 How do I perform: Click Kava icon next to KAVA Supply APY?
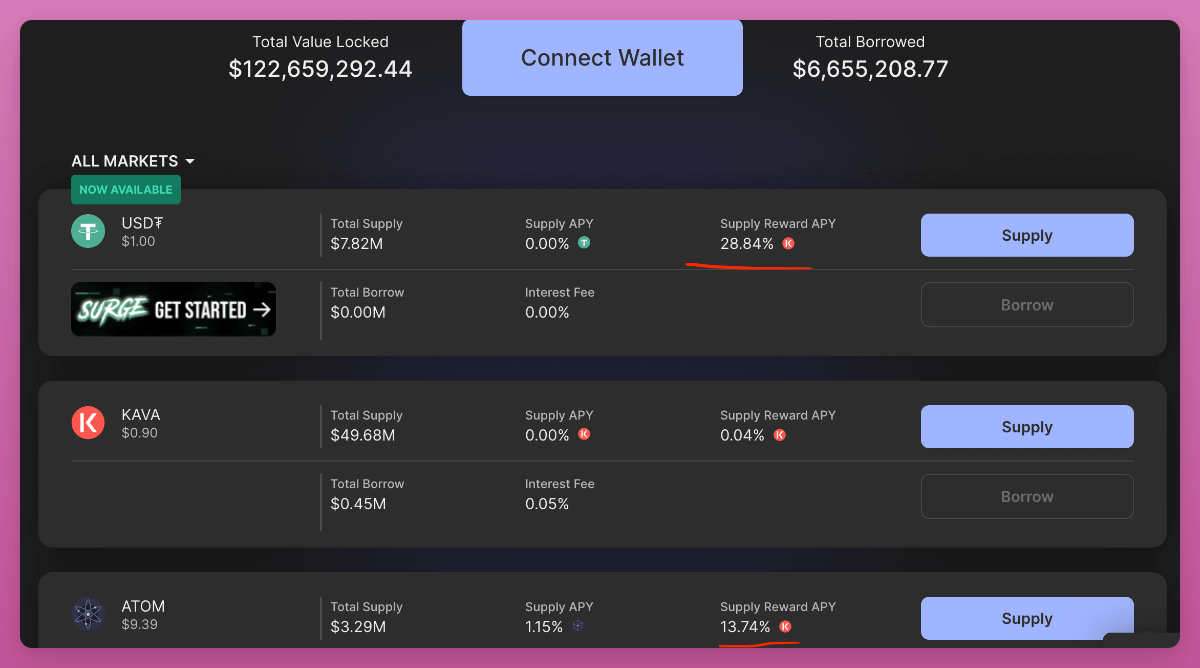[x=584, y=435]
